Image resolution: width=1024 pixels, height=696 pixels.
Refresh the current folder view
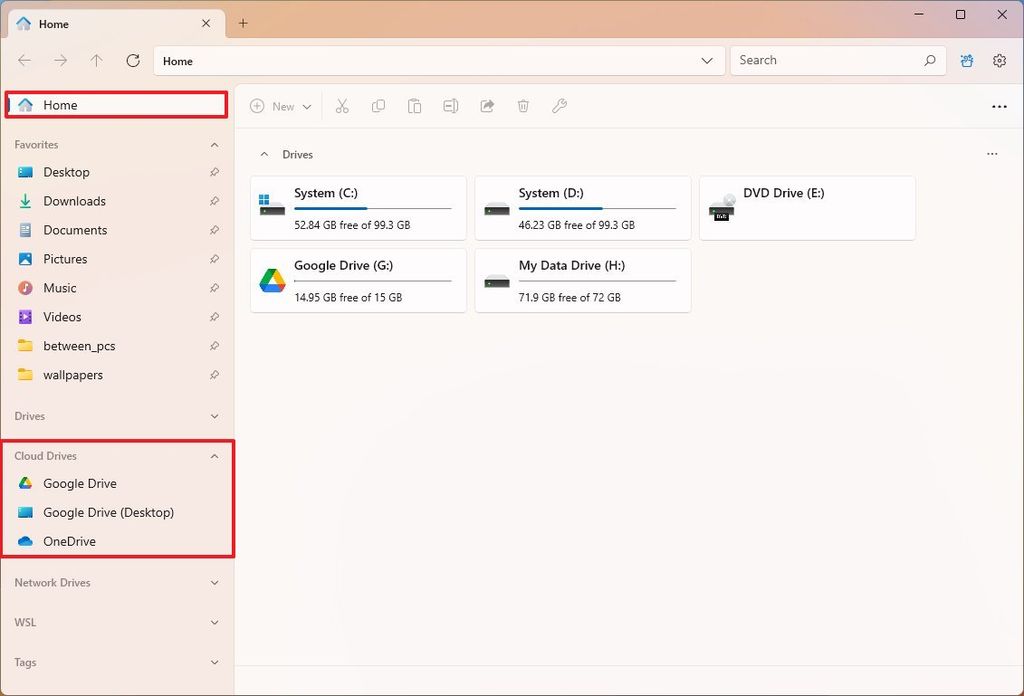132,60
